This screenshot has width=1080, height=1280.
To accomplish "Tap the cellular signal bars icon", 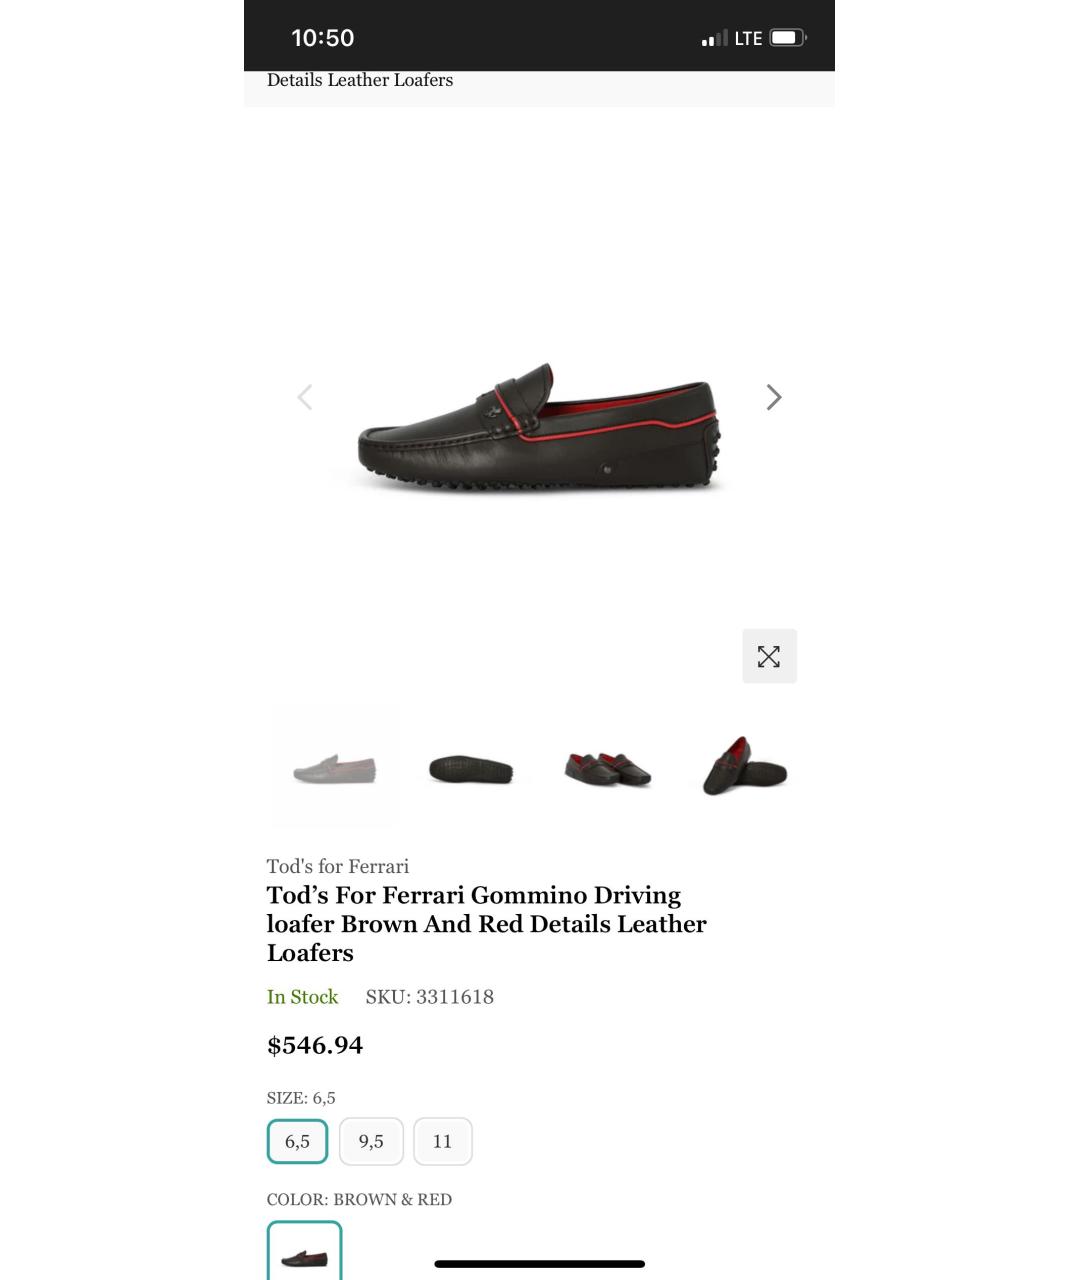I will tap(714, 39).
